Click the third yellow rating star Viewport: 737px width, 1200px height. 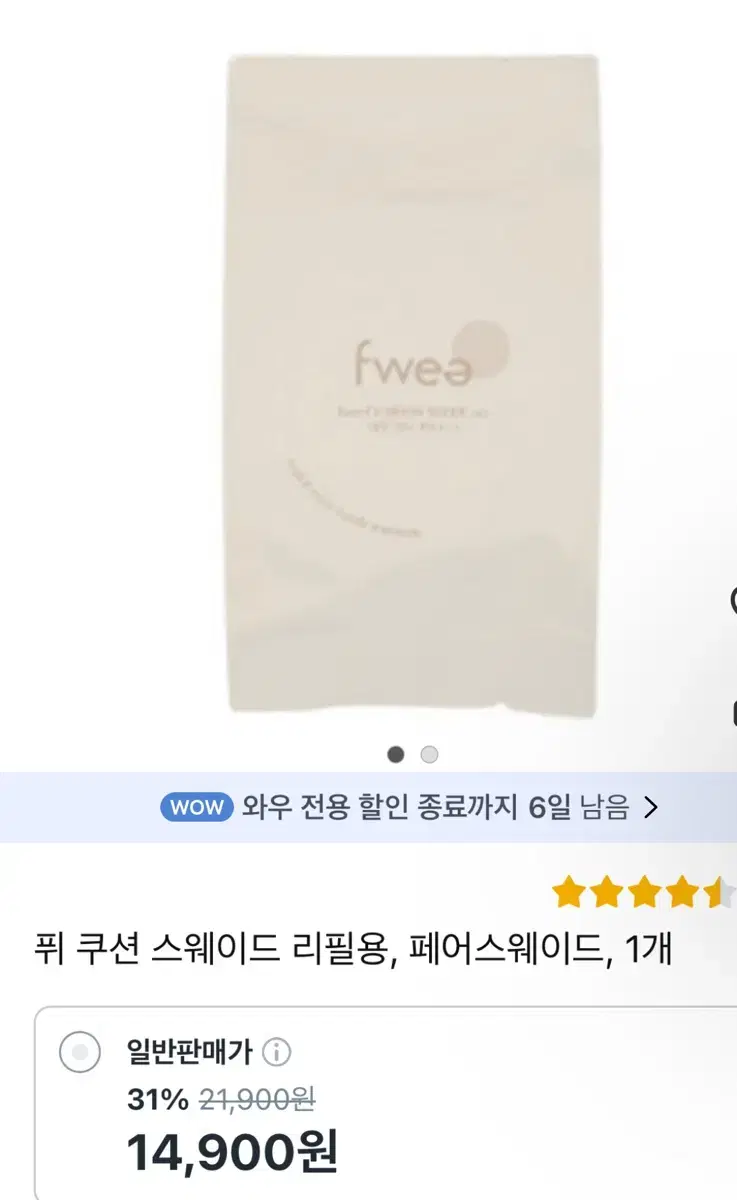645,891
